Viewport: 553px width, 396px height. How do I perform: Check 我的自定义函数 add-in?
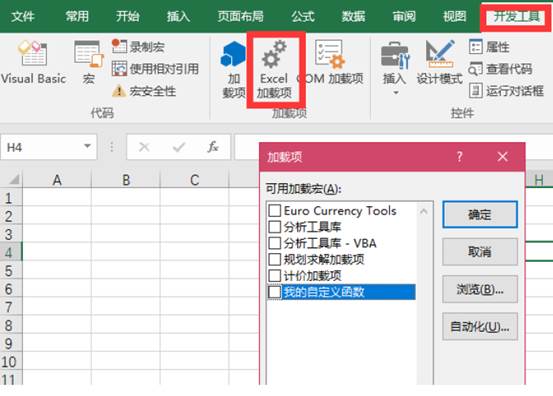click(274, 292)
